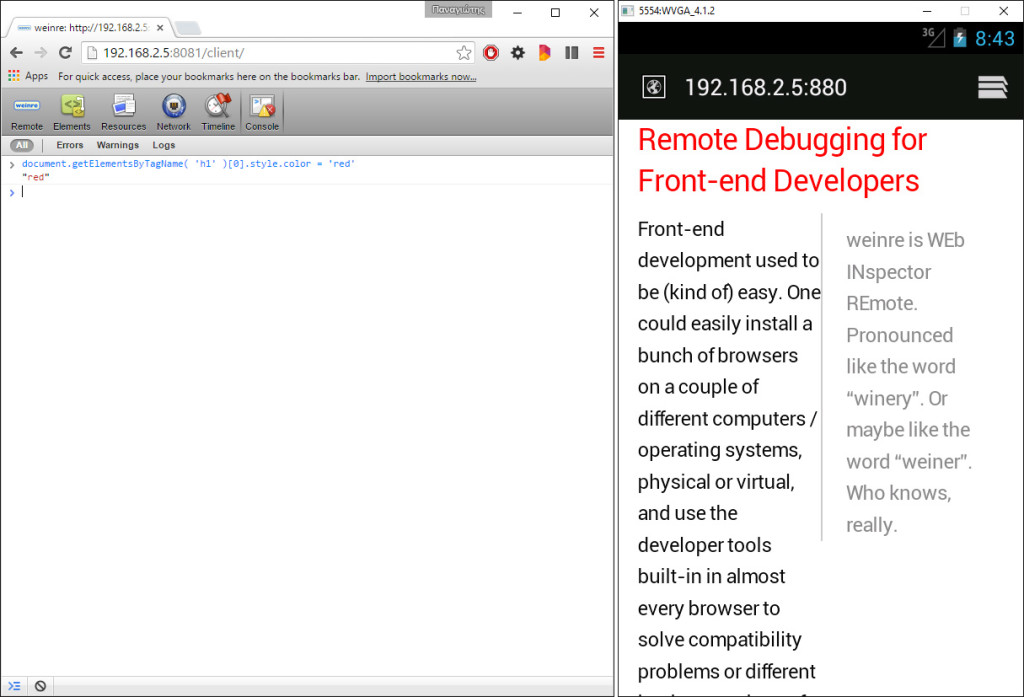Reload the weinre client page
Image resolution: width=1024 pixels, height=697 pixels.
point(65,53)
